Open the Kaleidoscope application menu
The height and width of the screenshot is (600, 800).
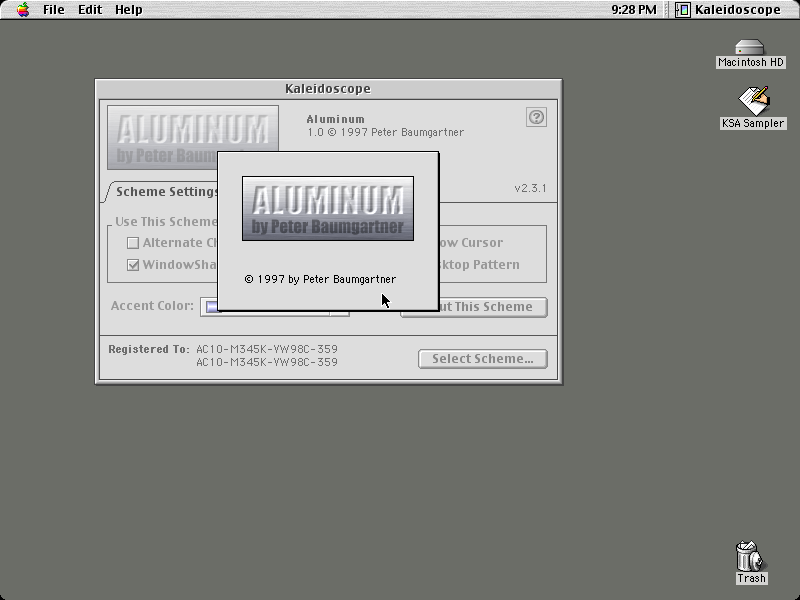point(729,10)
